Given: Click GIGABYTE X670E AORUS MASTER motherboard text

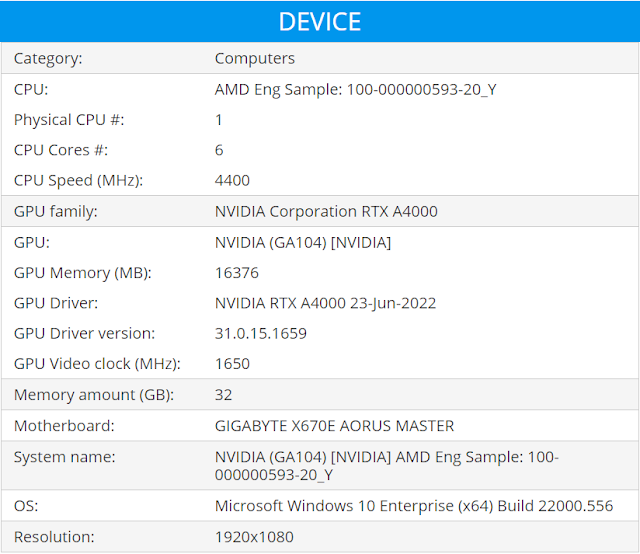Looking at the screenshot, I should 334,426.
